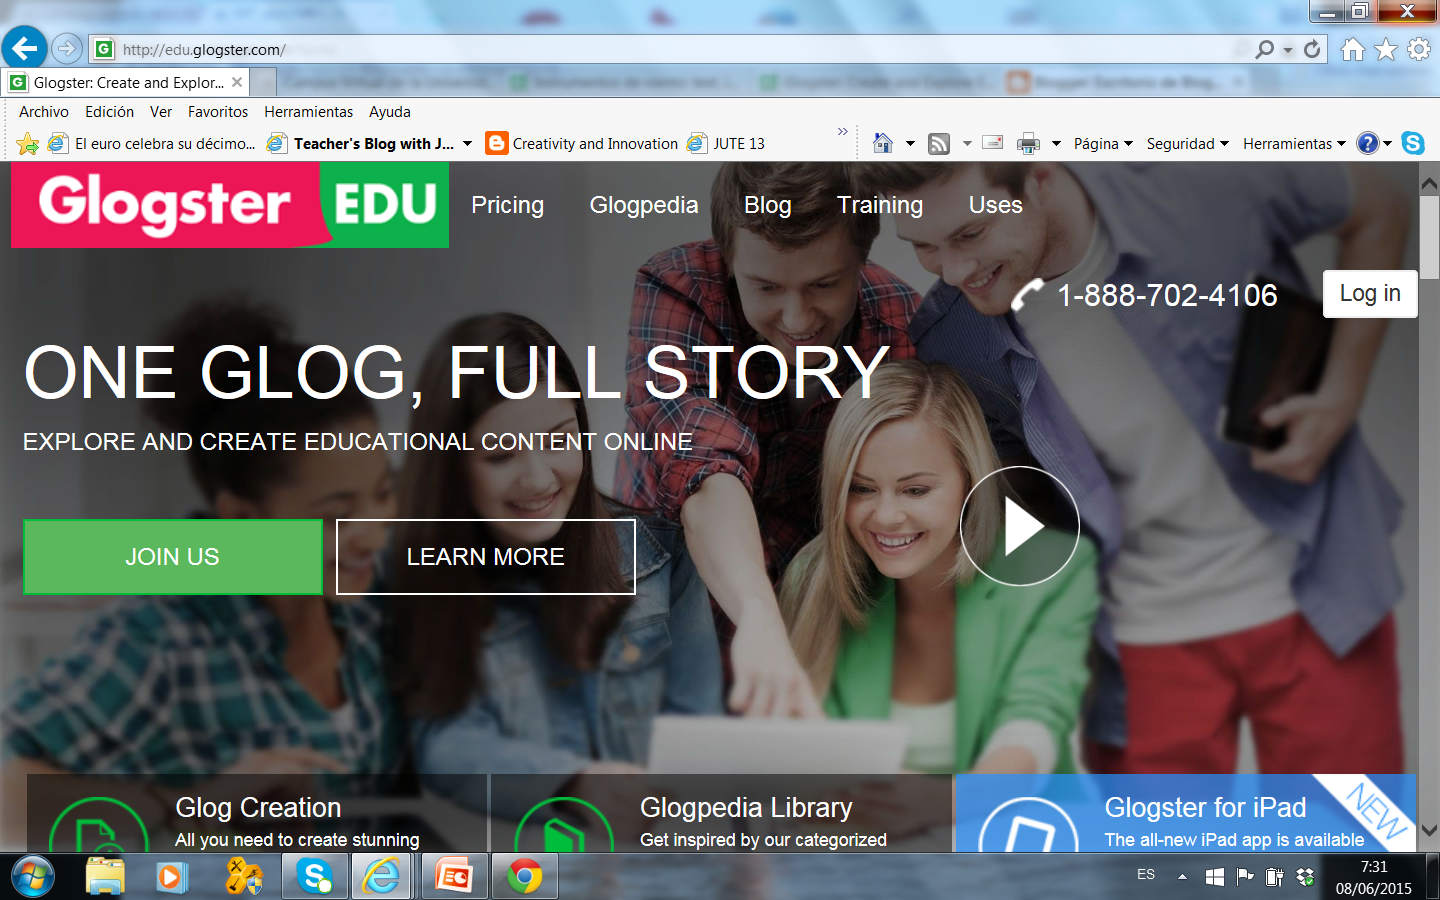
Task: Click the green JOIN US button
Action: [x=173, y=557]
